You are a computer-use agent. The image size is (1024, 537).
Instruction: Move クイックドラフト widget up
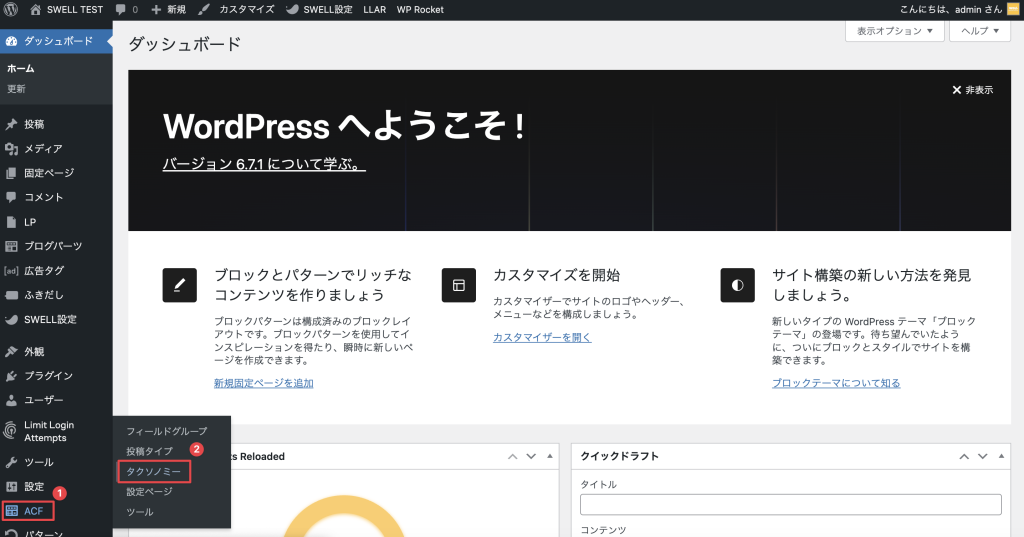click(x=964, y=456)
